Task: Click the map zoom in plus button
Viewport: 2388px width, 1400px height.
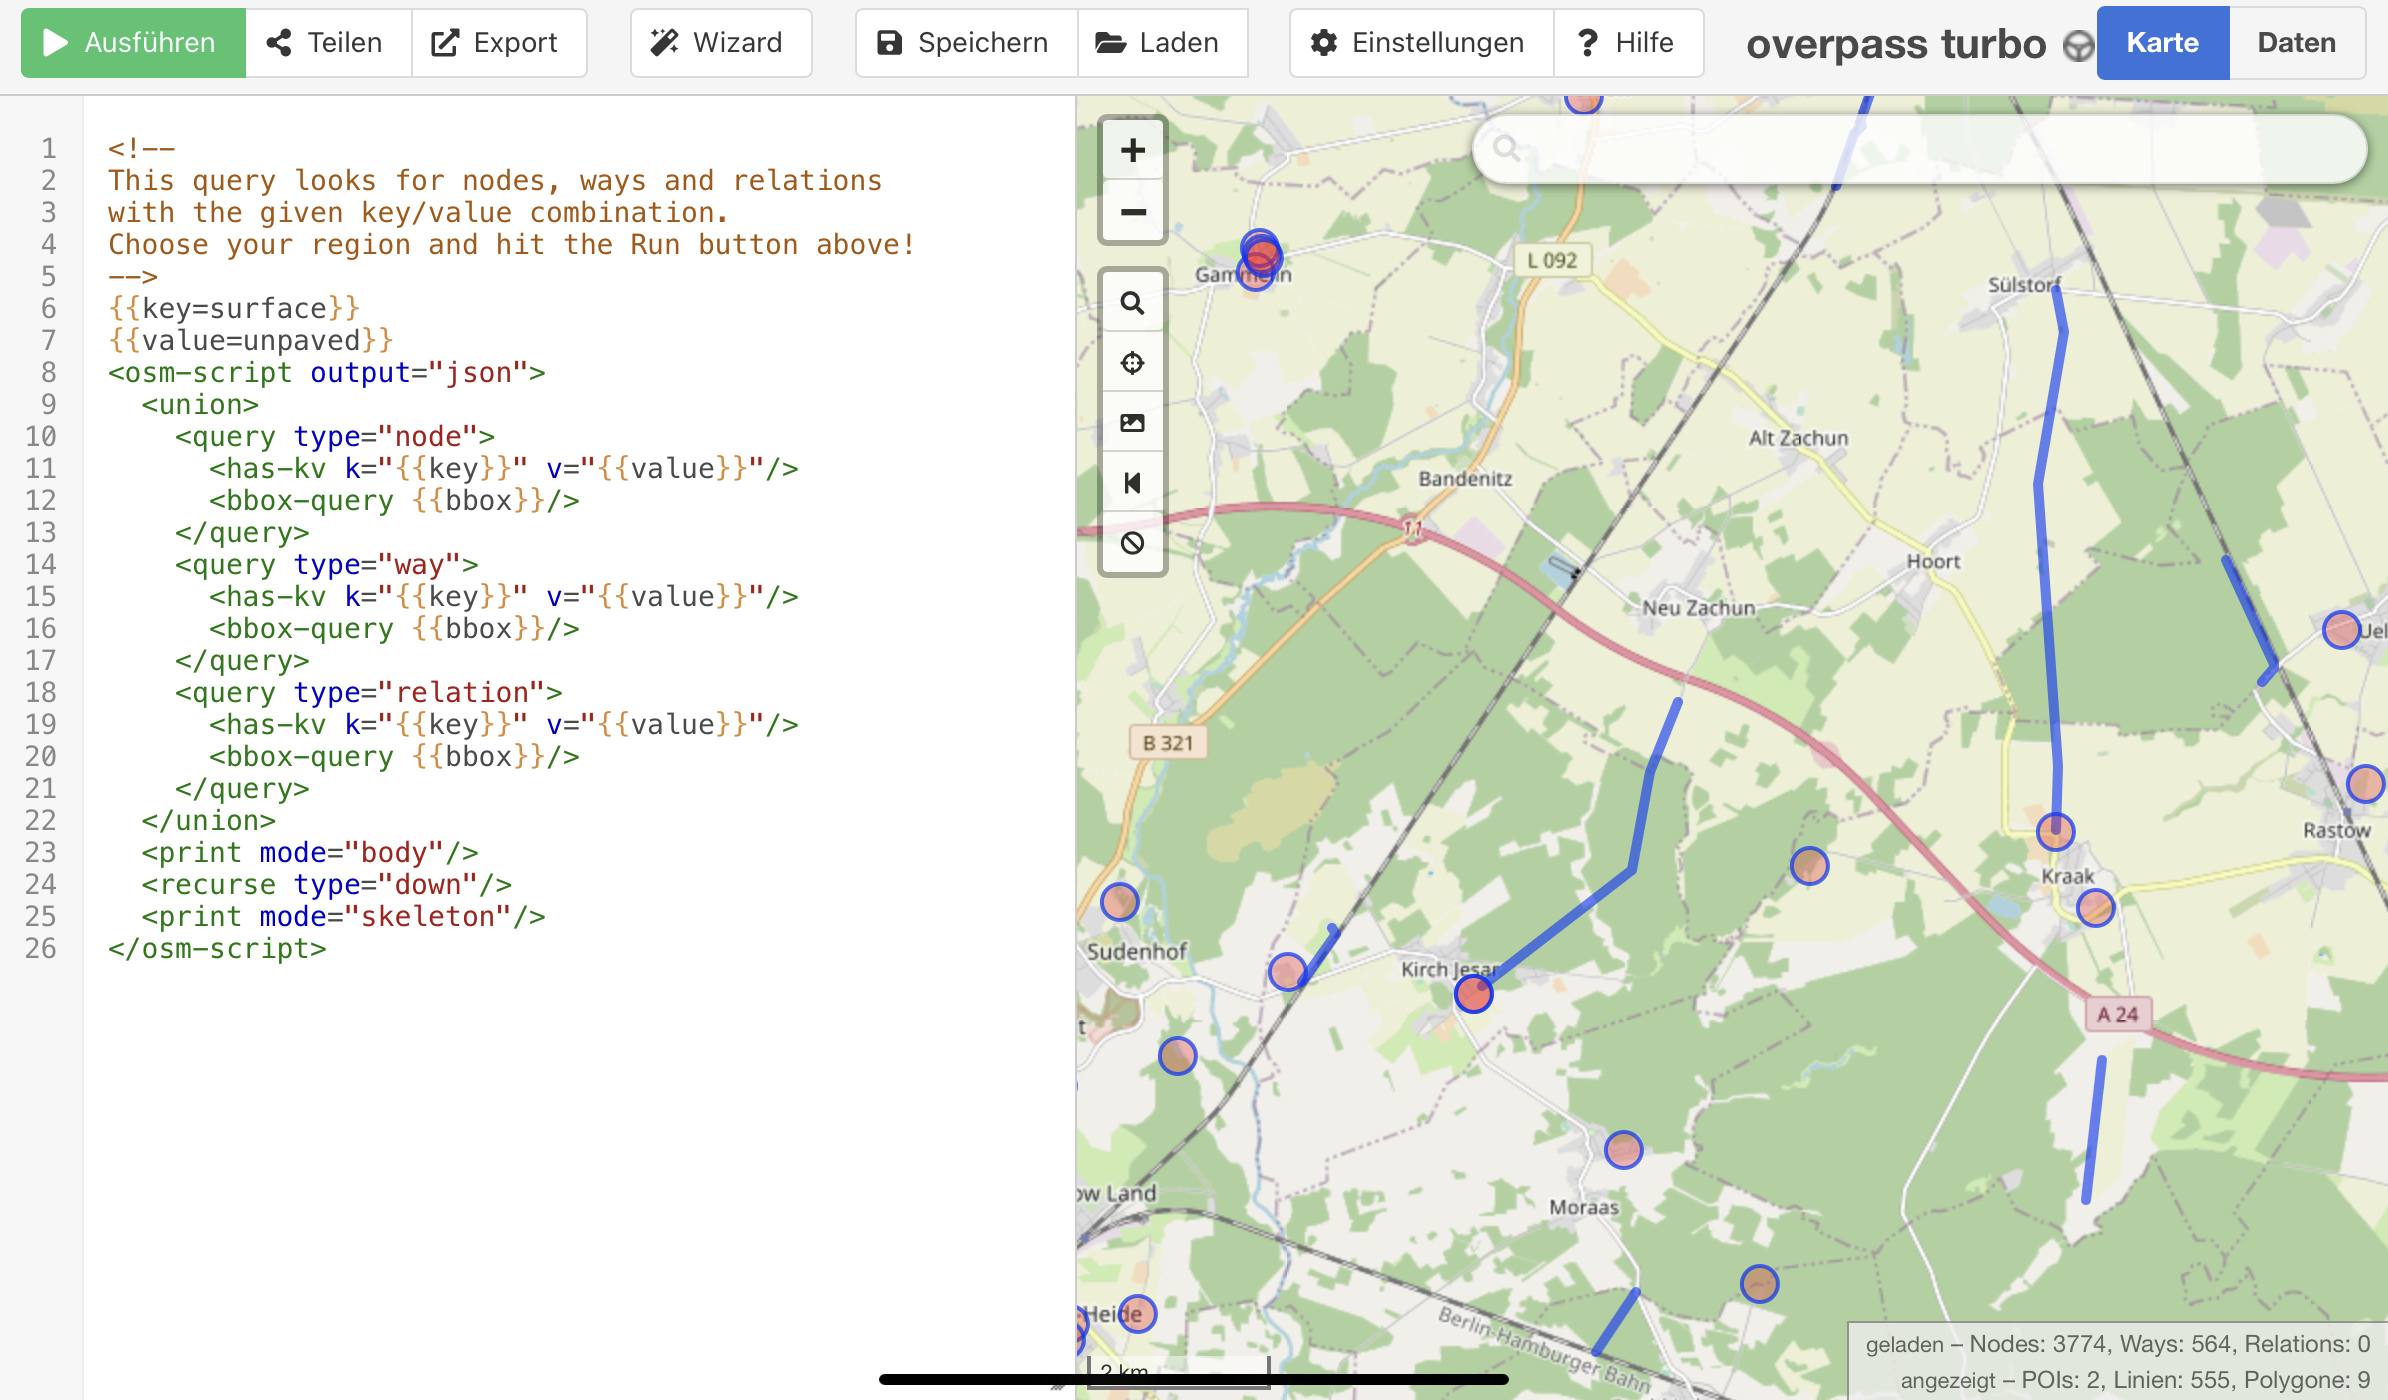Action: click(1132, 150)
